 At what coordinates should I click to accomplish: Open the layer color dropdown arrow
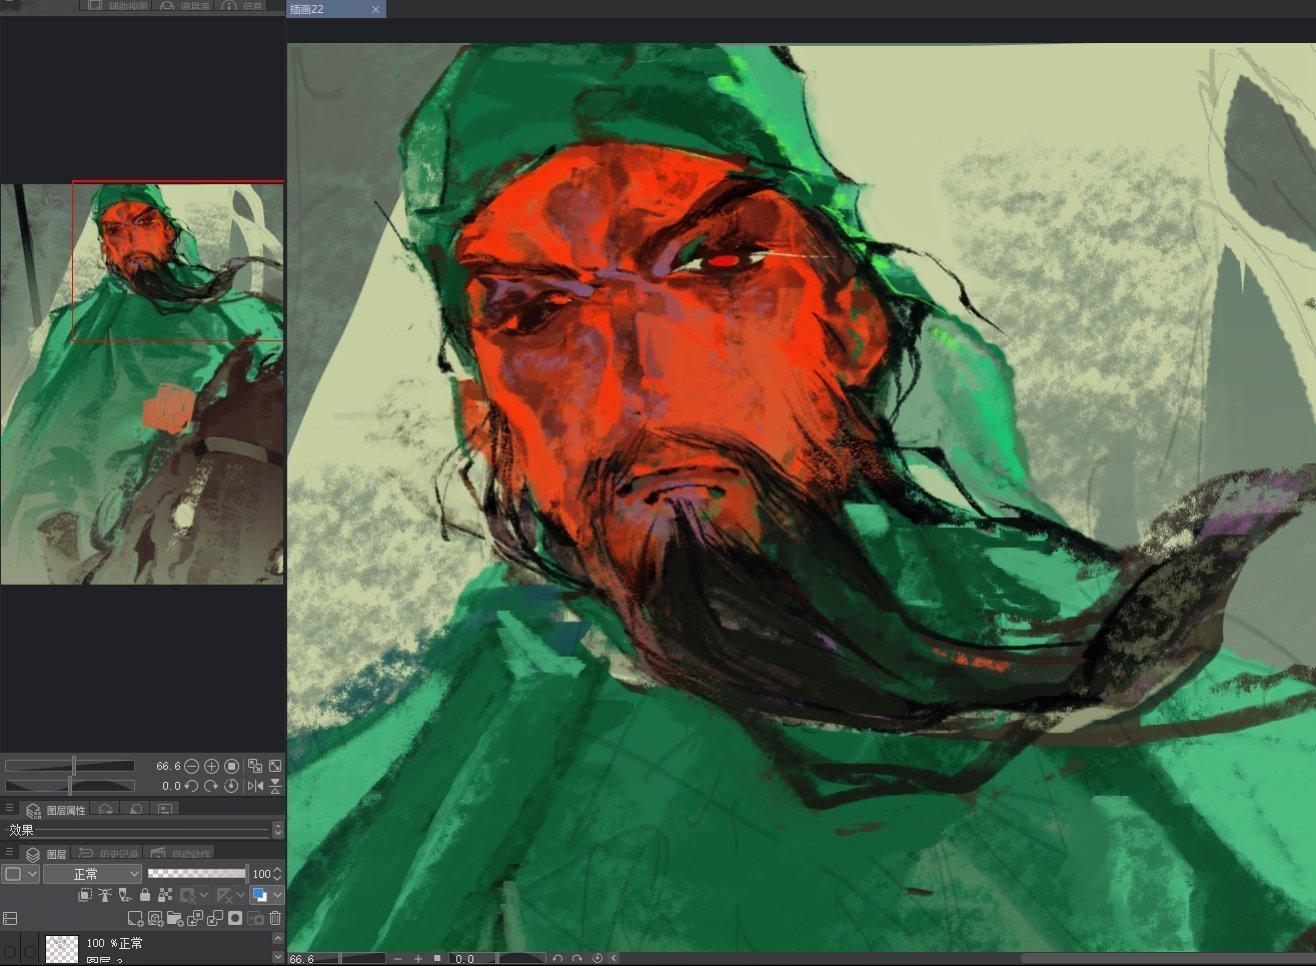tap(278, 895)
